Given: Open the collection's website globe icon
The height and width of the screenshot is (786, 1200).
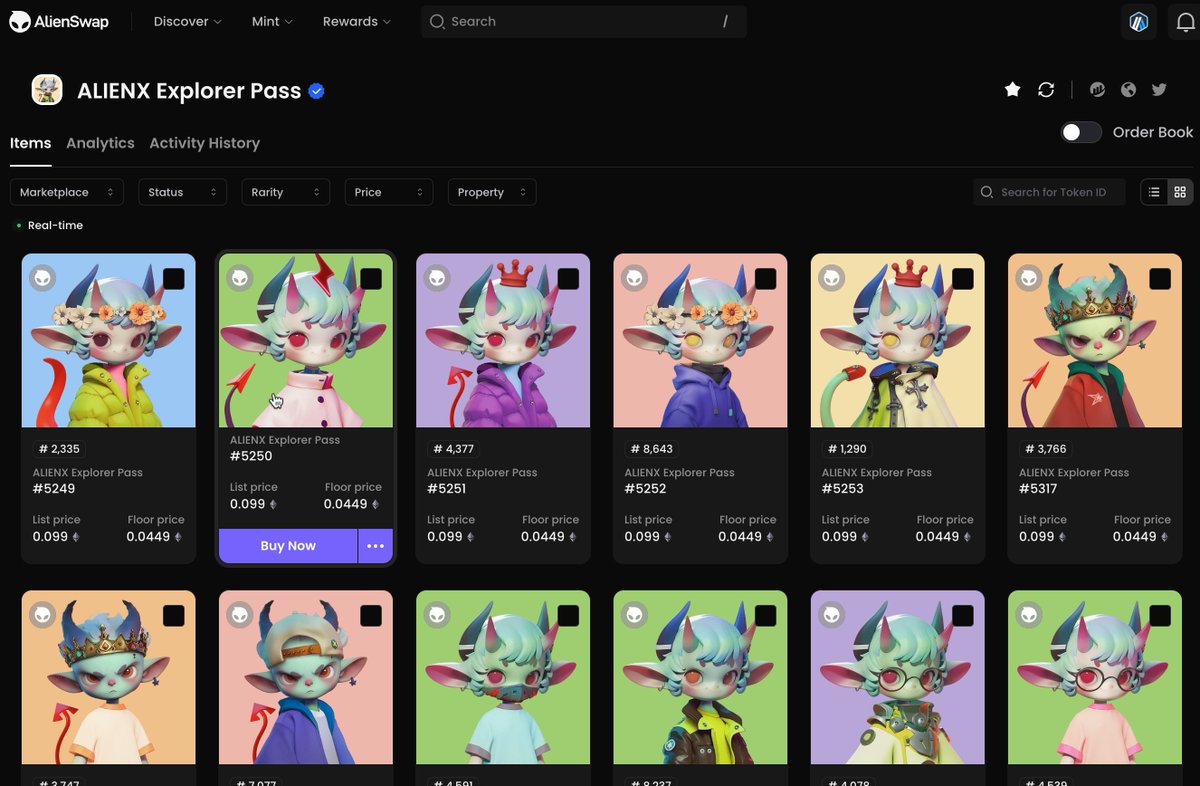Looking at the screenshot, I should [x=1128, y=90].
